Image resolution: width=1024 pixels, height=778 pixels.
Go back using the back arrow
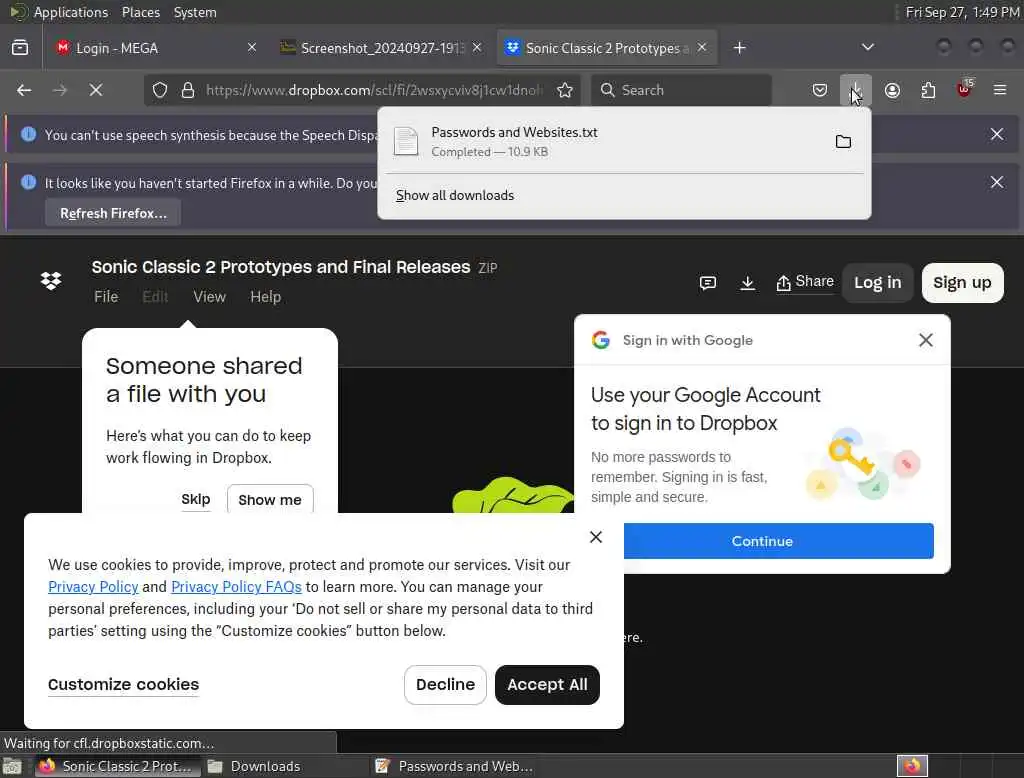24,90
